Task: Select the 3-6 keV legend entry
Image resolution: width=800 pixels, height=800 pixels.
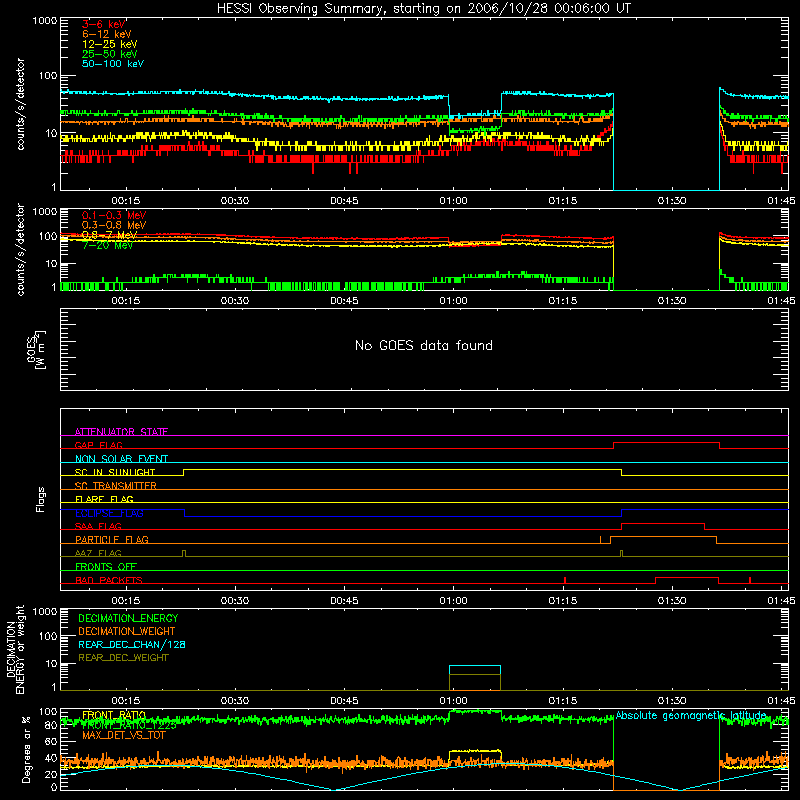Action: tap(104, 24)
